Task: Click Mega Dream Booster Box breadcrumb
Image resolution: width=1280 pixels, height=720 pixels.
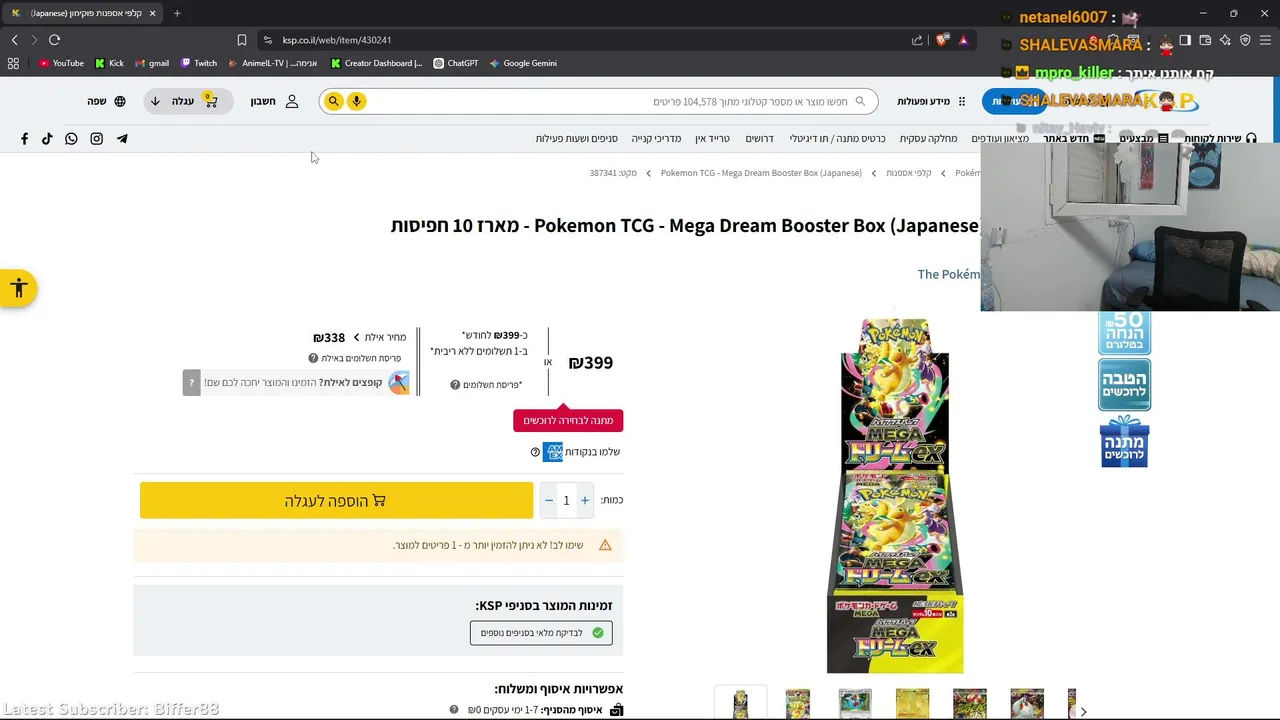Action: coord(761,173)
